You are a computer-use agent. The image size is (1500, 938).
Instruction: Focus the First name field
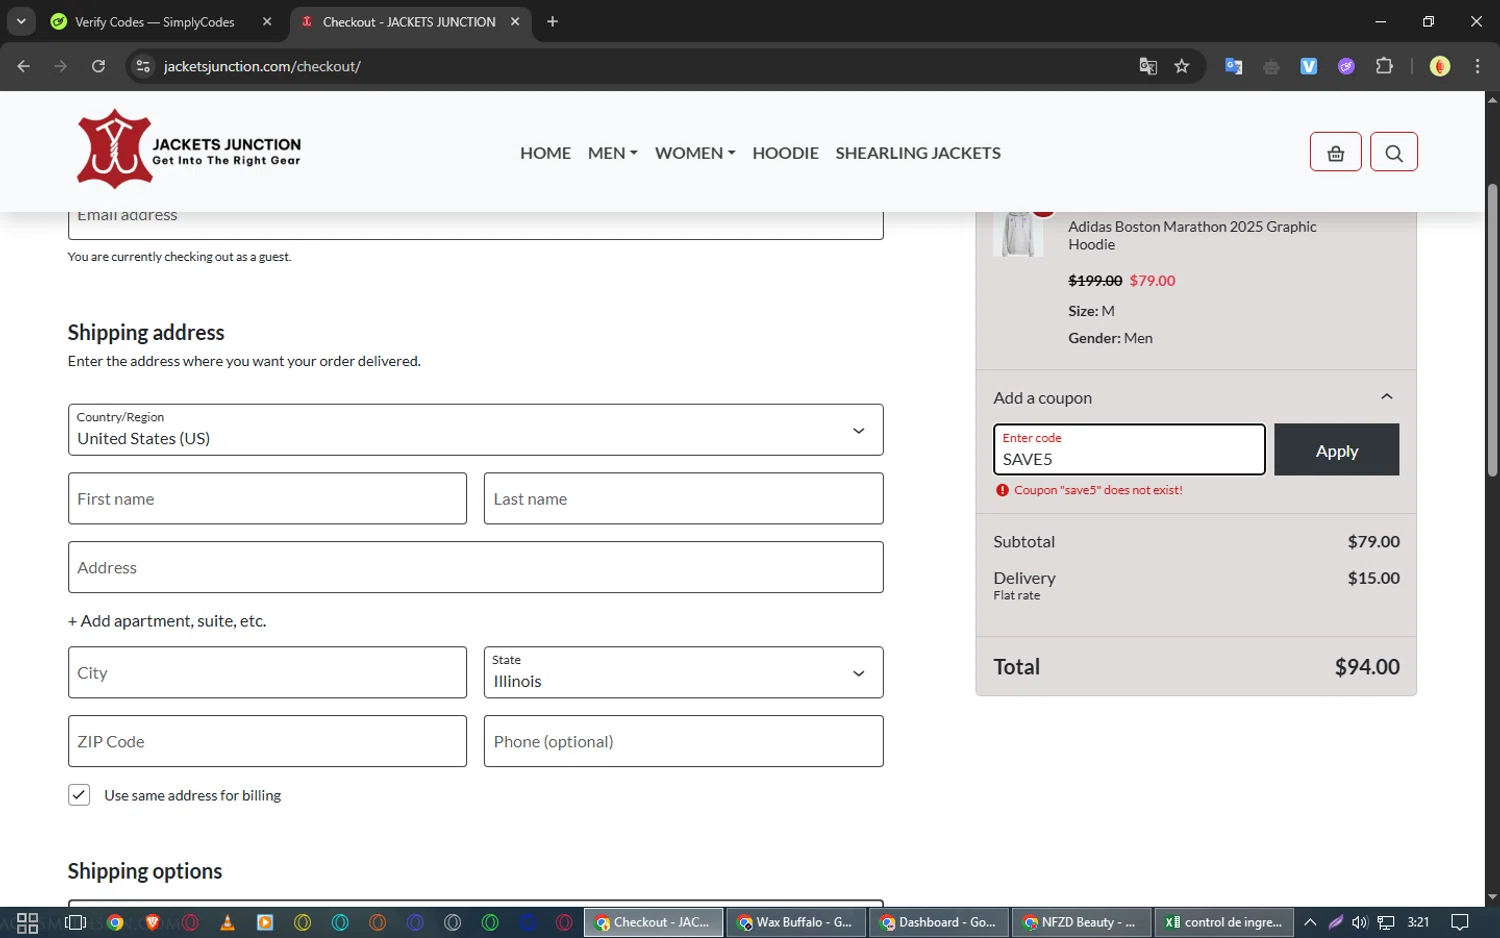tap(267, 498)
